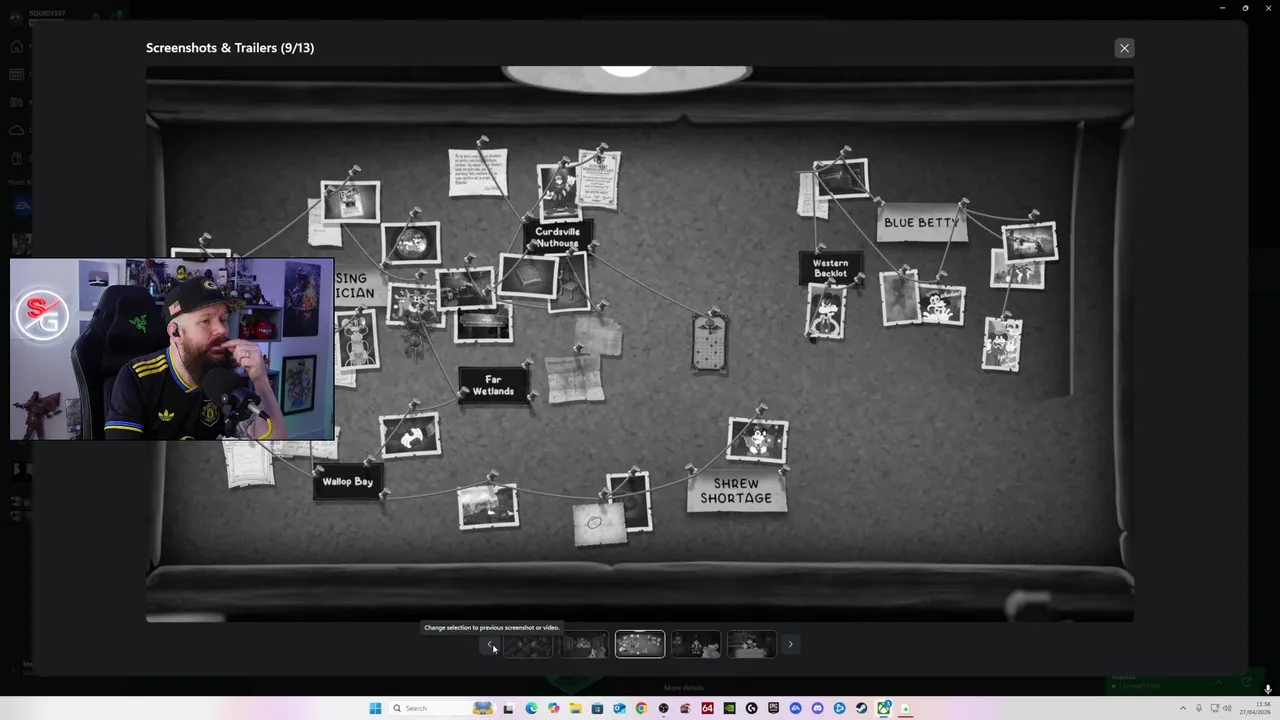Open the network status tray icon
Screen dimensions: 1280x720
tap(1215, 708)
